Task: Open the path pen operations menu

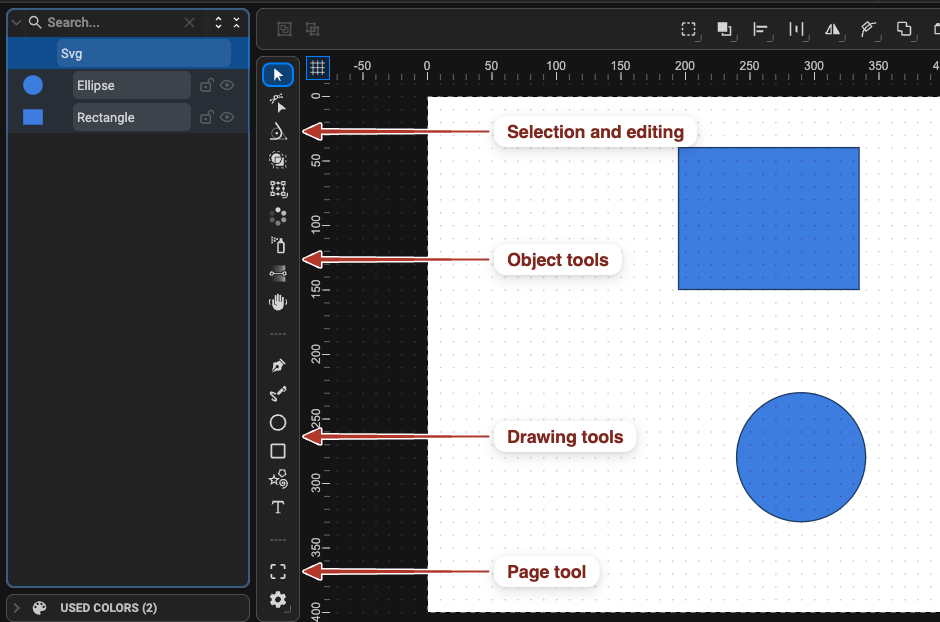Action: tap(868, 29)
